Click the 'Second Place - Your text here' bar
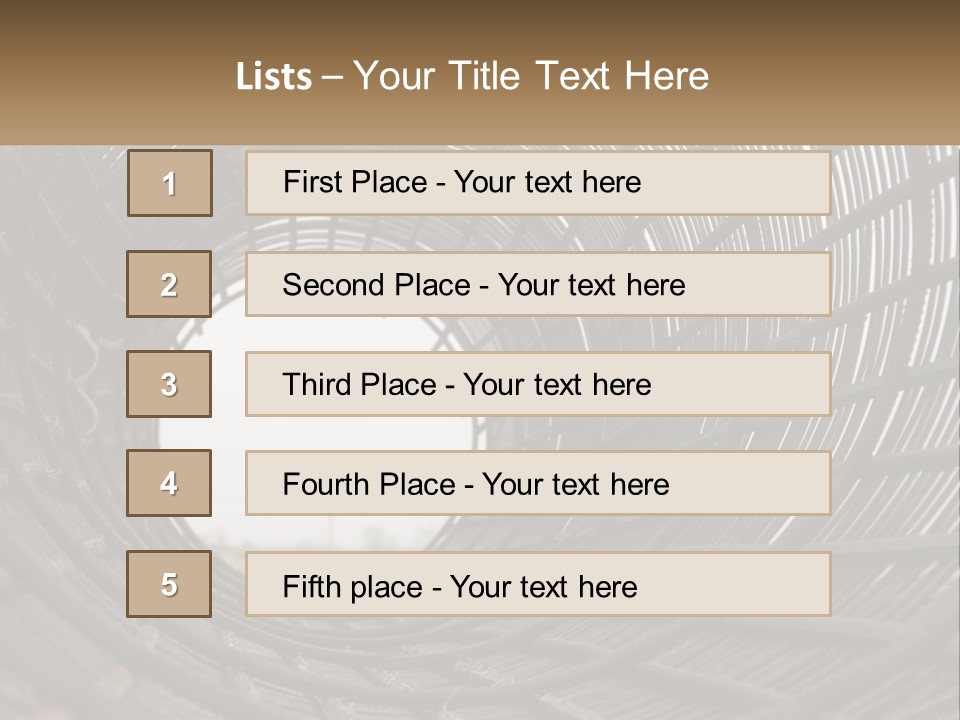 (x=538, y=284)
